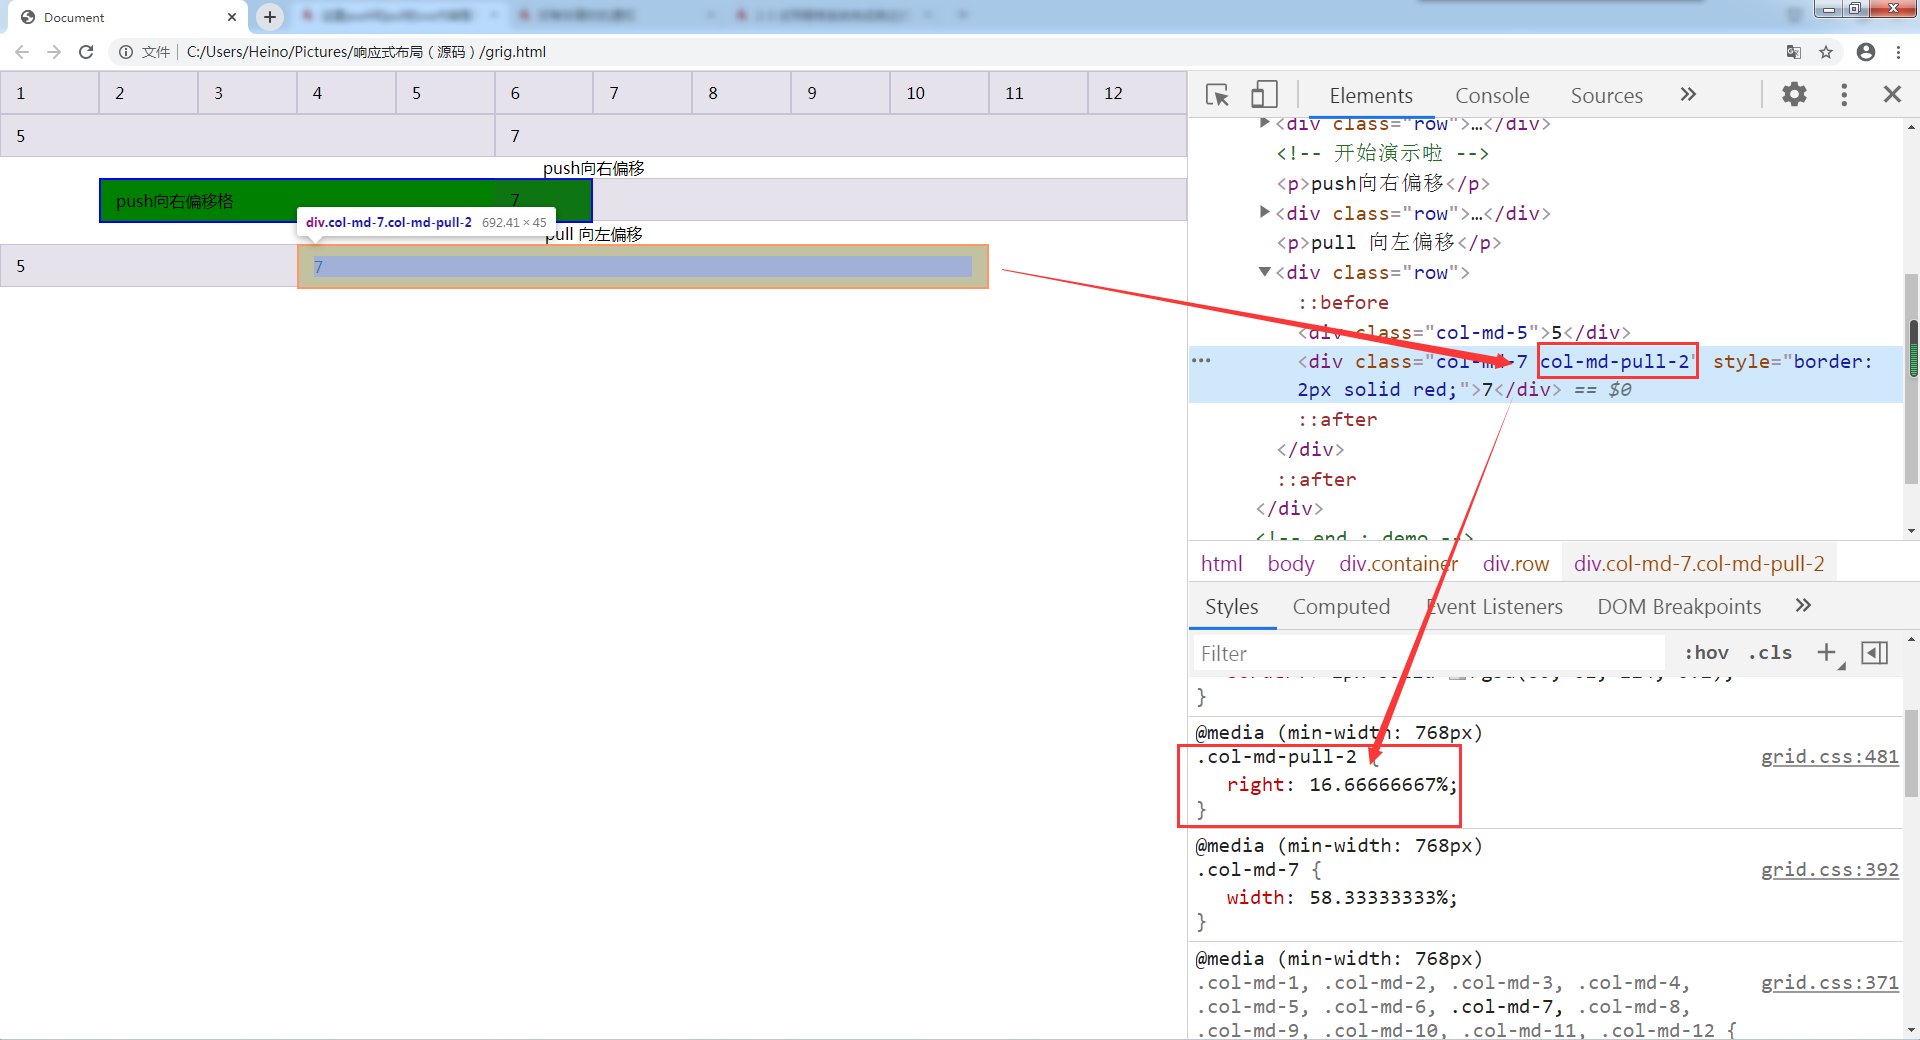Open DevTools settings gear
Viewport: 1920px width, 1040px height.
pos(1795,94)
